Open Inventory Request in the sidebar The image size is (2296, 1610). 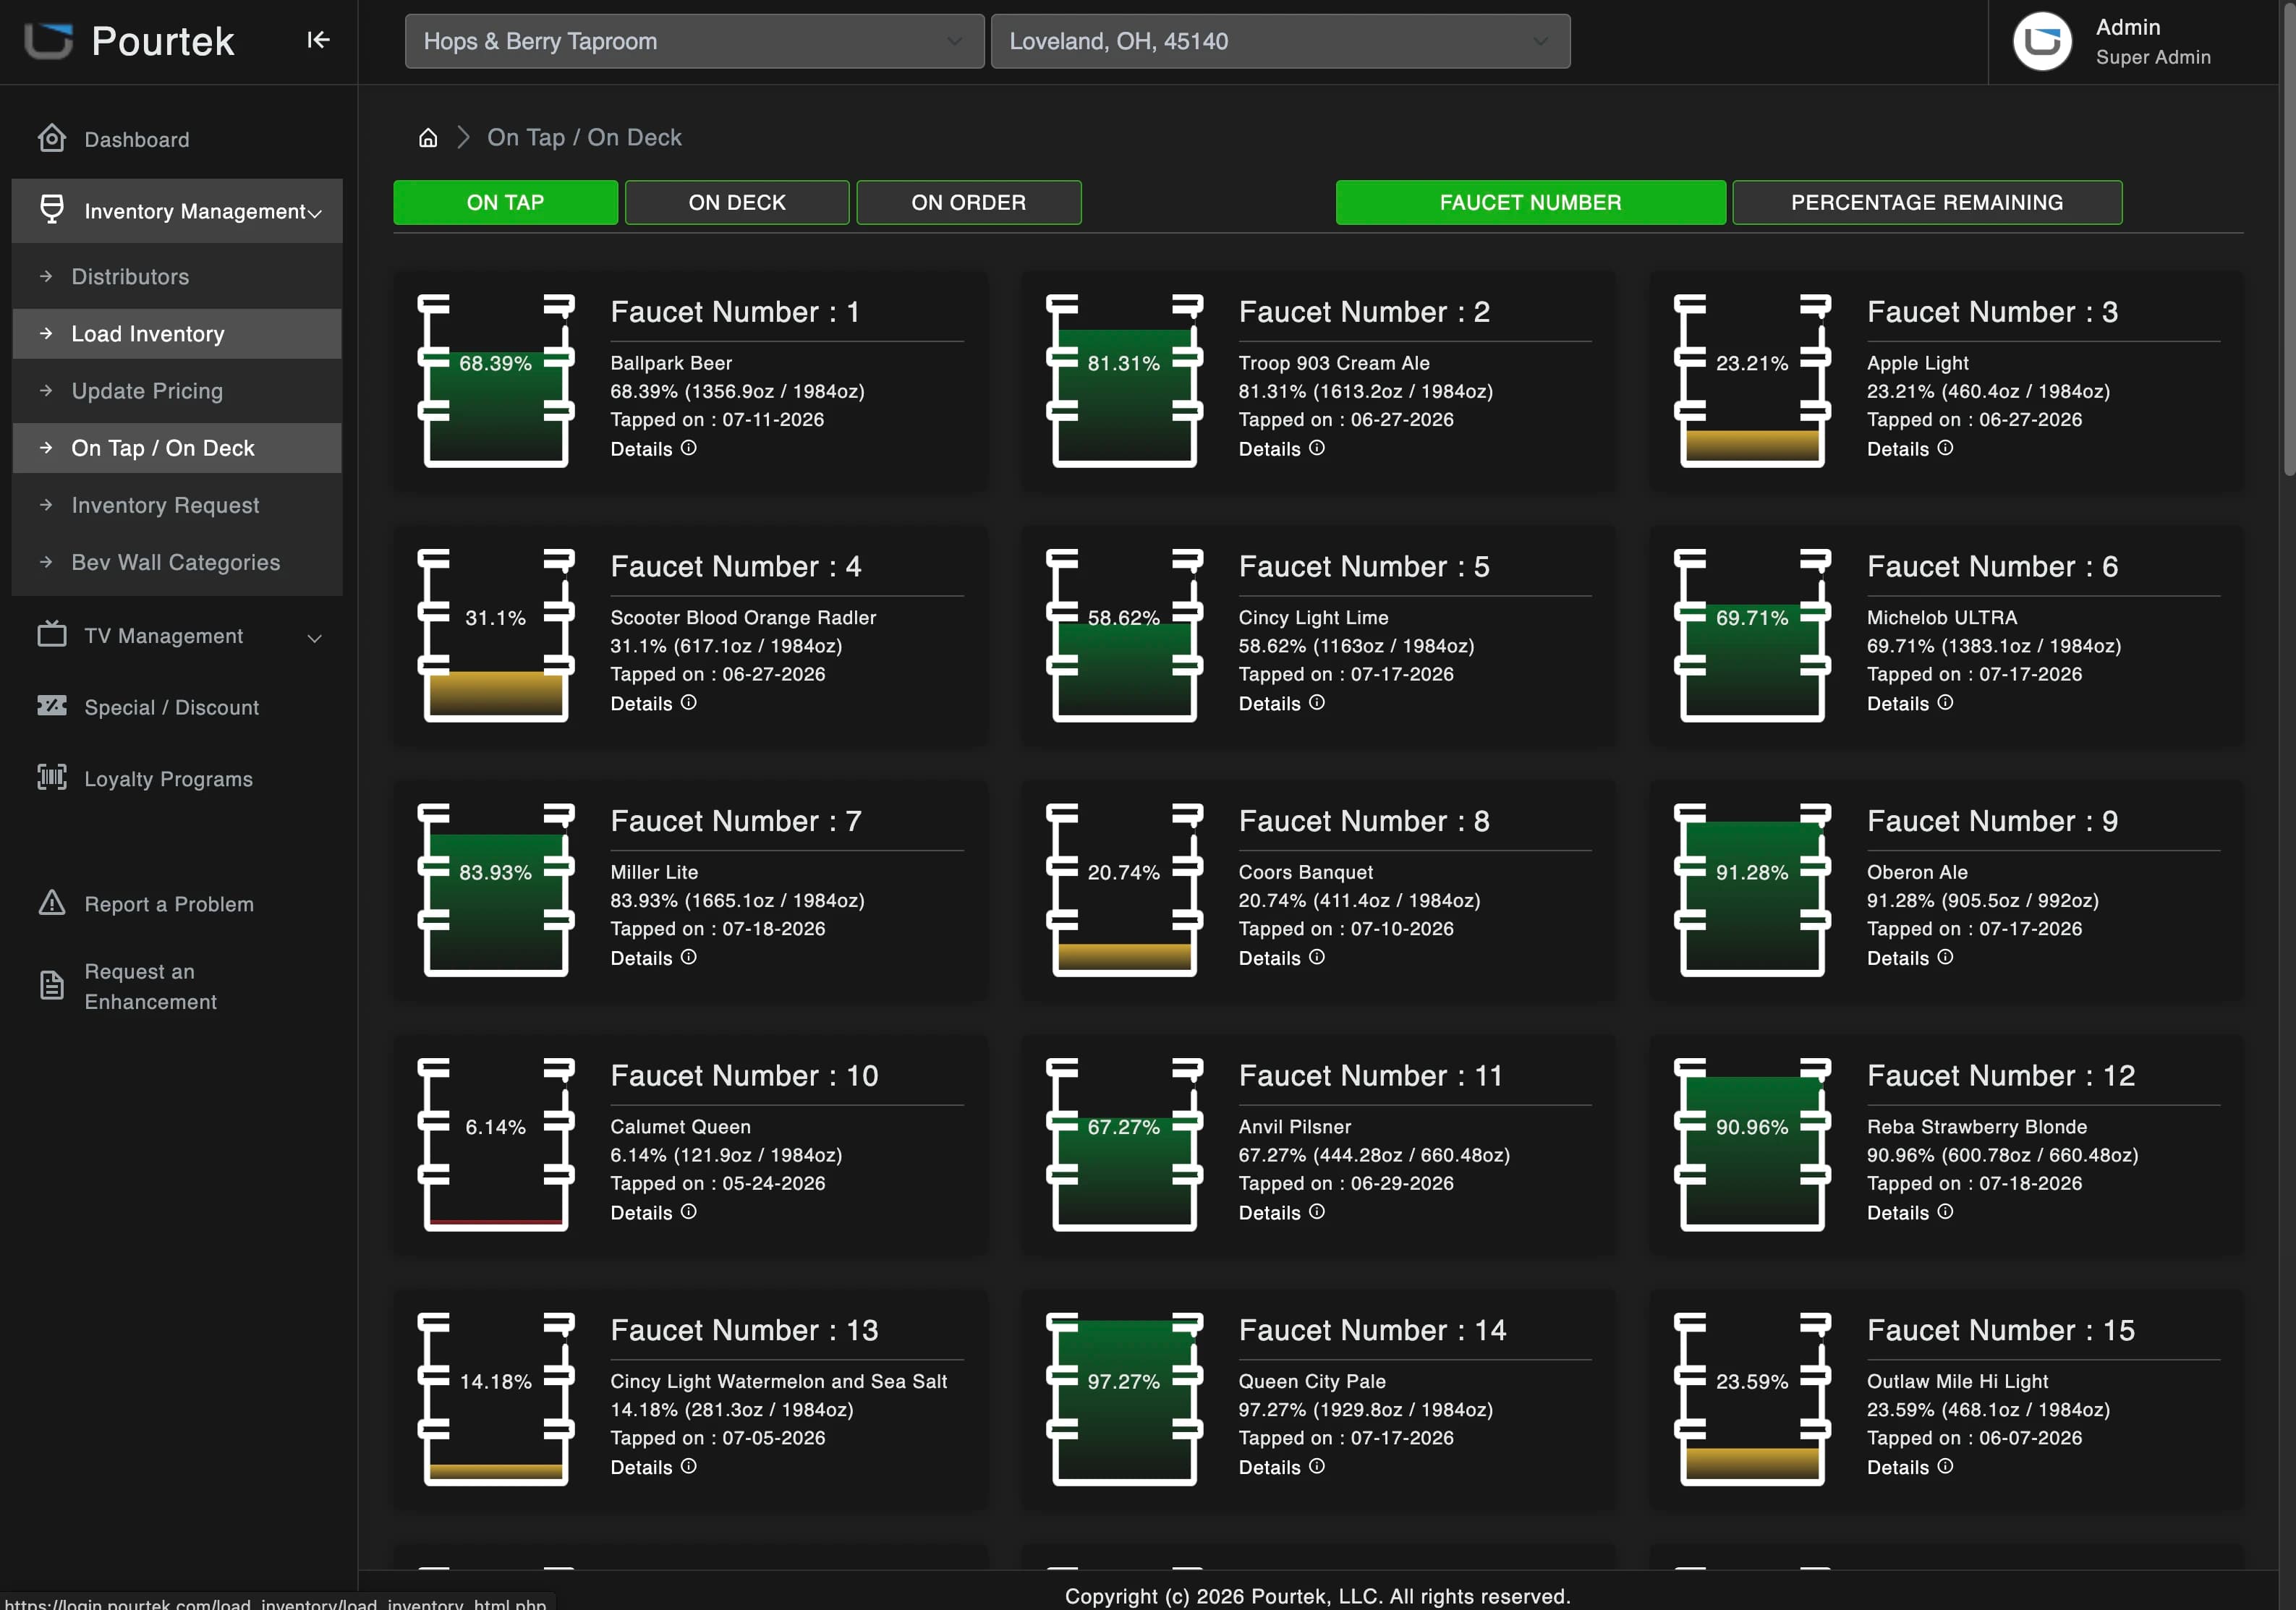pyautogui.click(x=177, y=505)
